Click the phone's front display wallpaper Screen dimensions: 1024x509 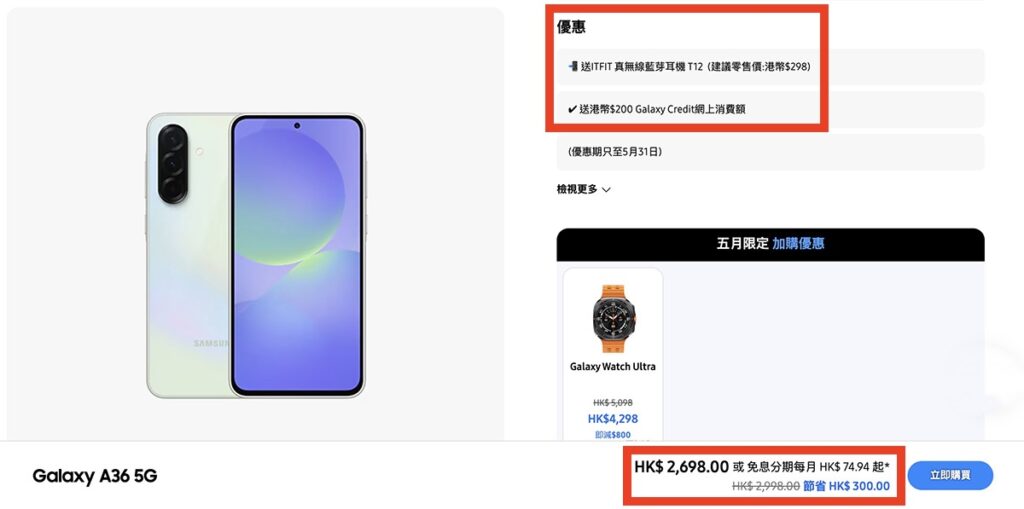click(297, 255)
